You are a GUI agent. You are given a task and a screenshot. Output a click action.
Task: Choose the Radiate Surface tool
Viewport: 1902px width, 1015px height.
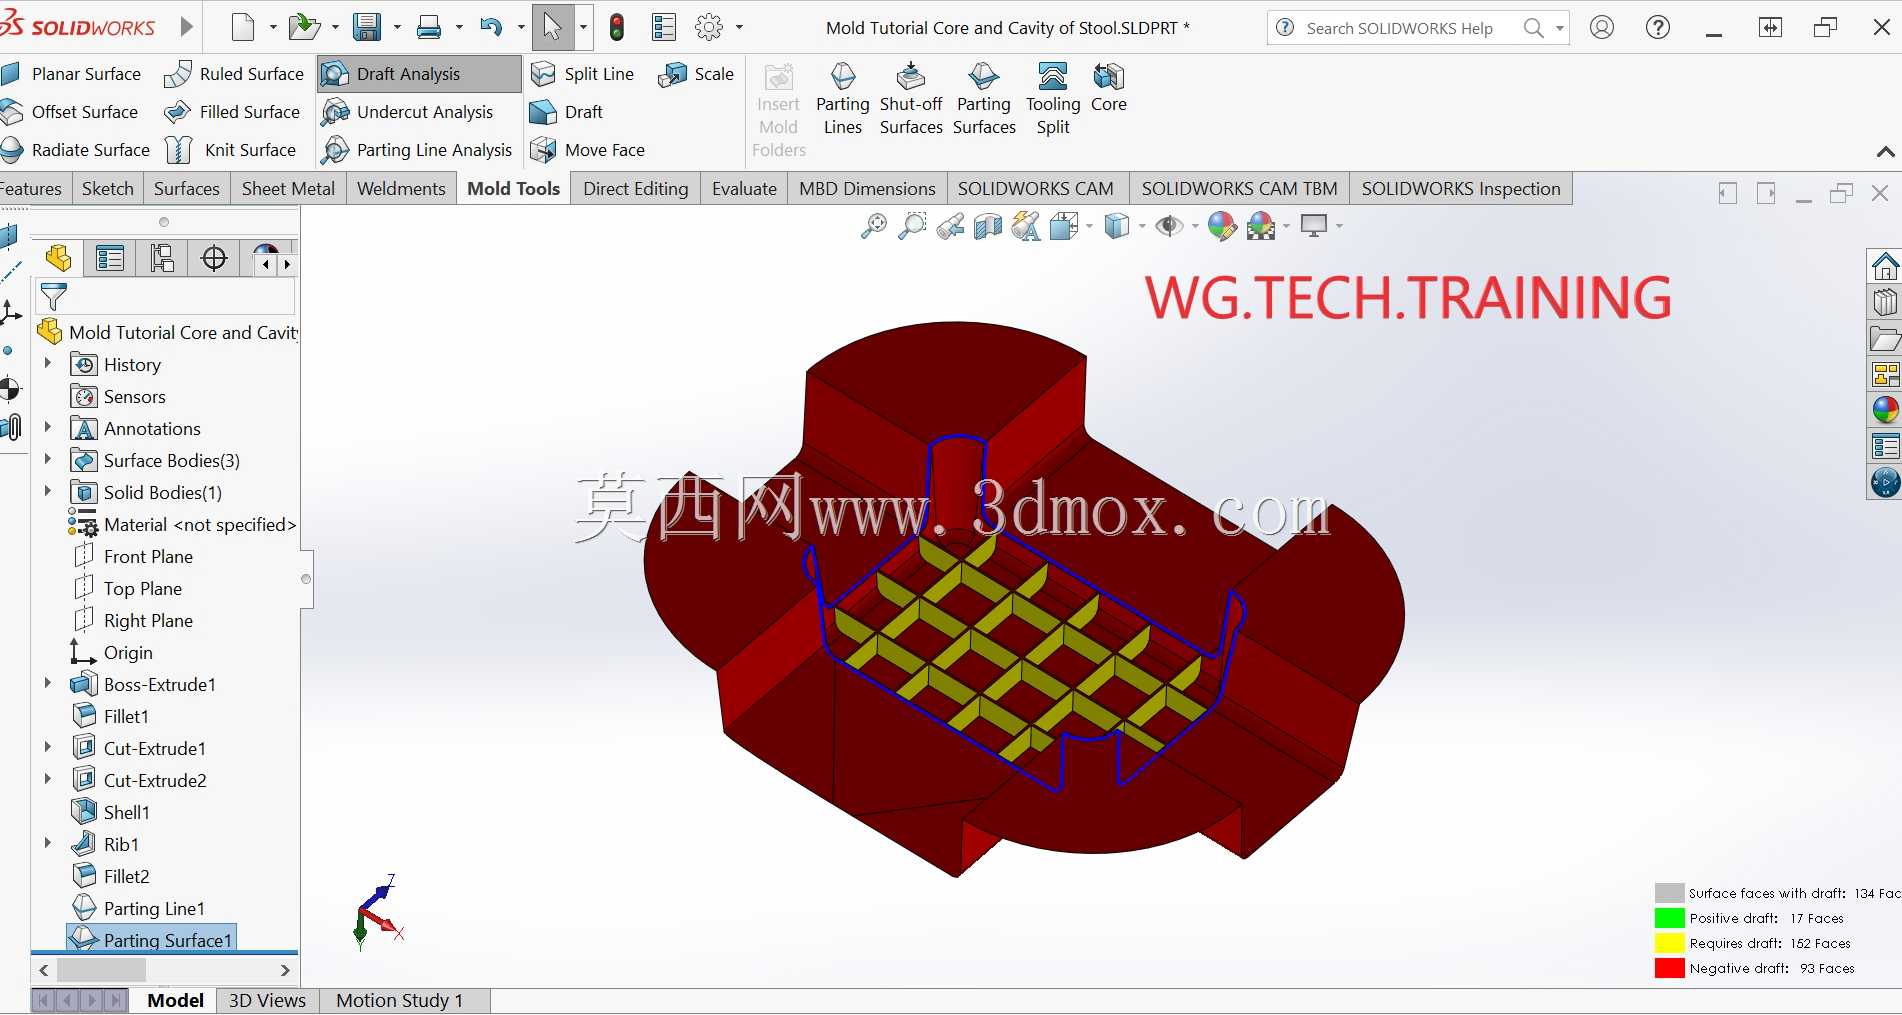[x=76, y=150]
